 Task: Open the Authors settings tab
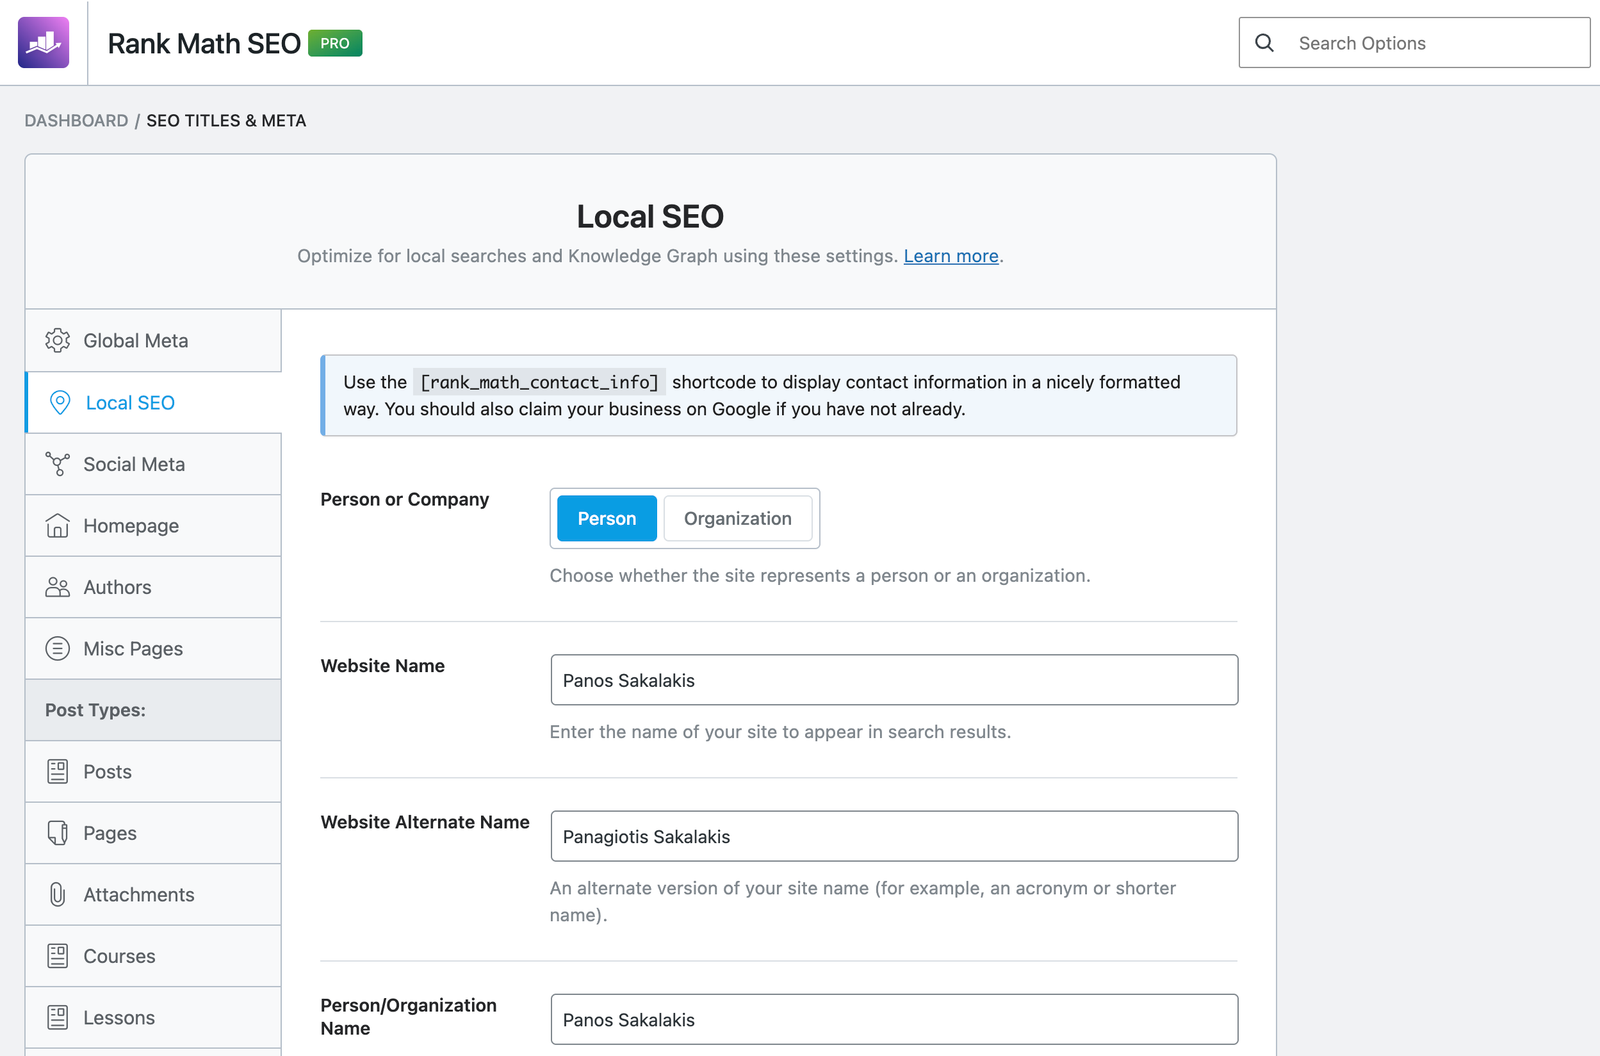153,587
